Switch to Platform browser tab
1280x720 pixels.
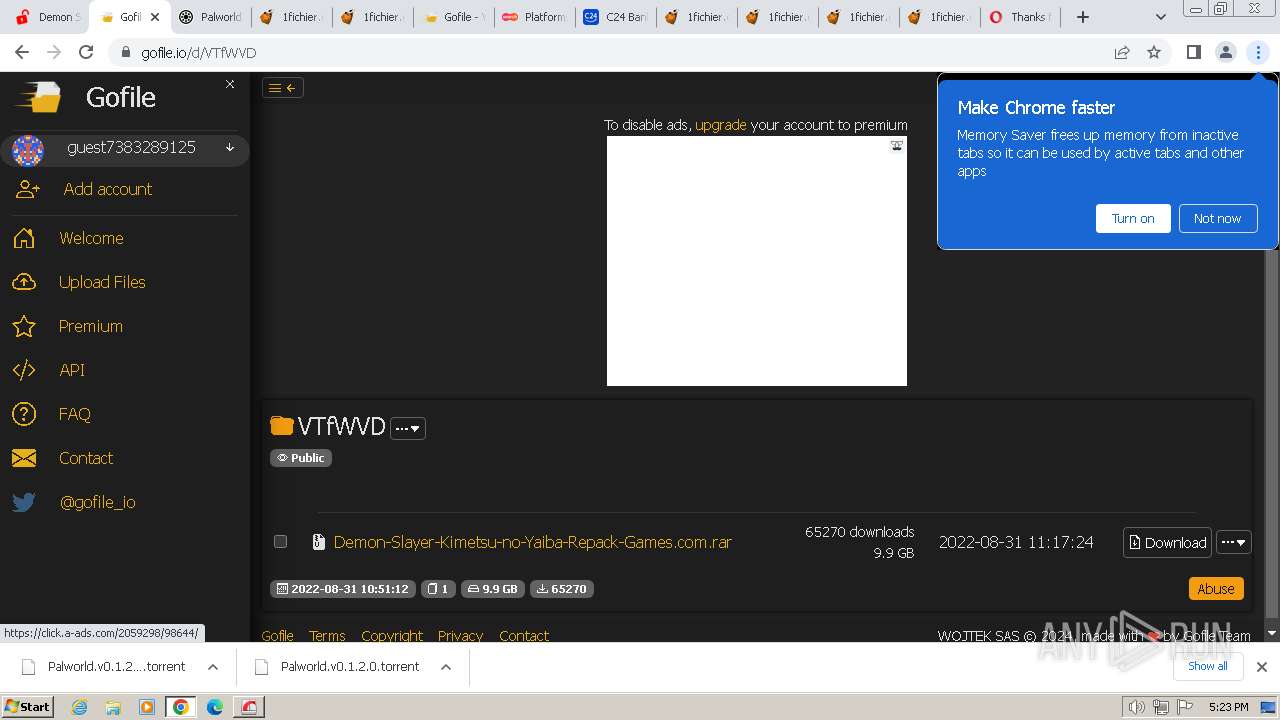[x=535, y=17]
